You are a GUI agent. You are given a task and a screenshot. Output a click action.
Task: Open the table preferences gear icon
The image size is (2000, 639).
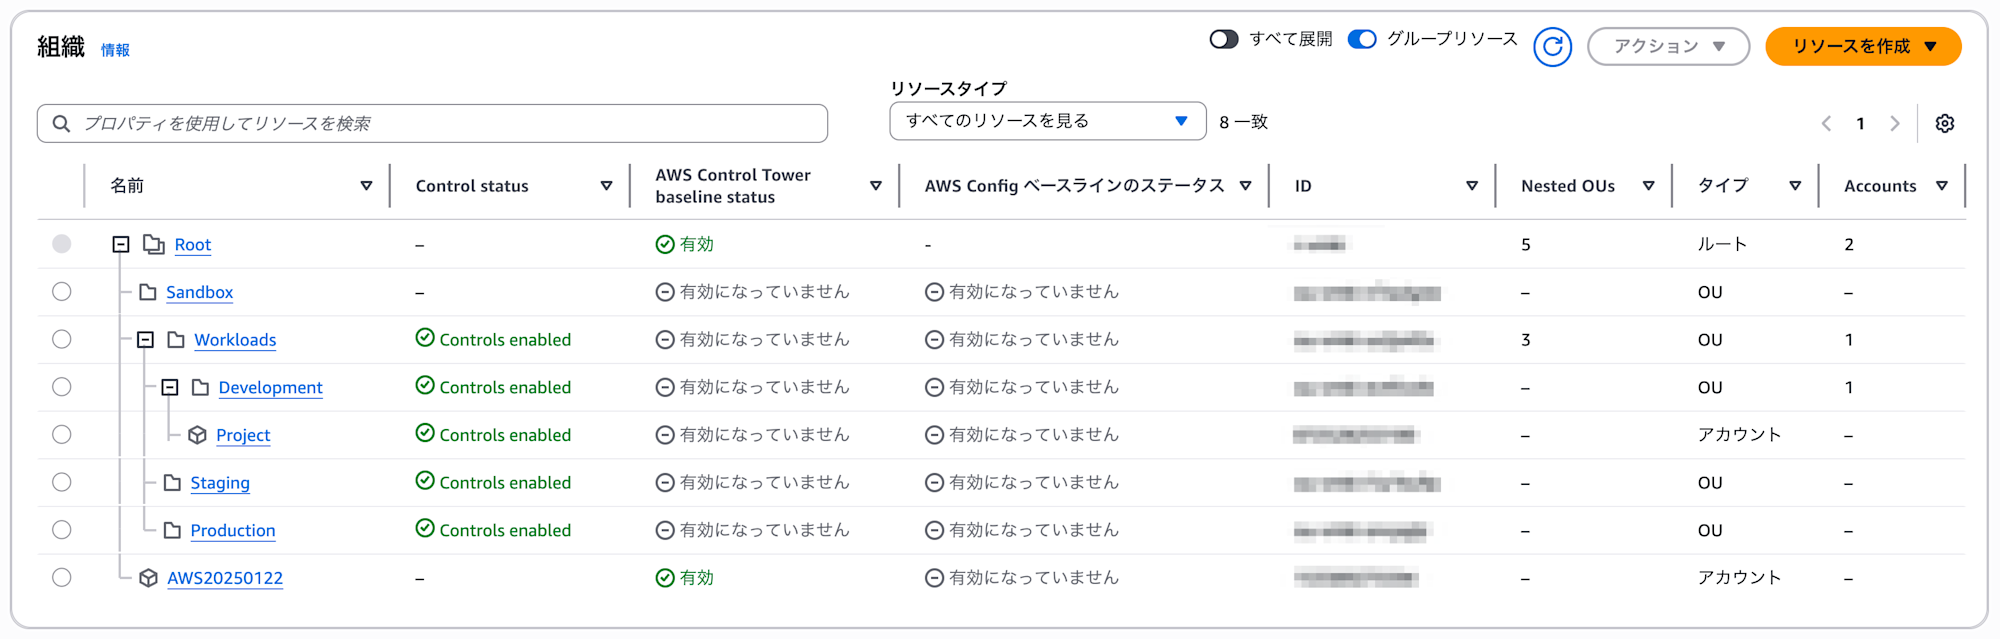(x=1944, y=123)
